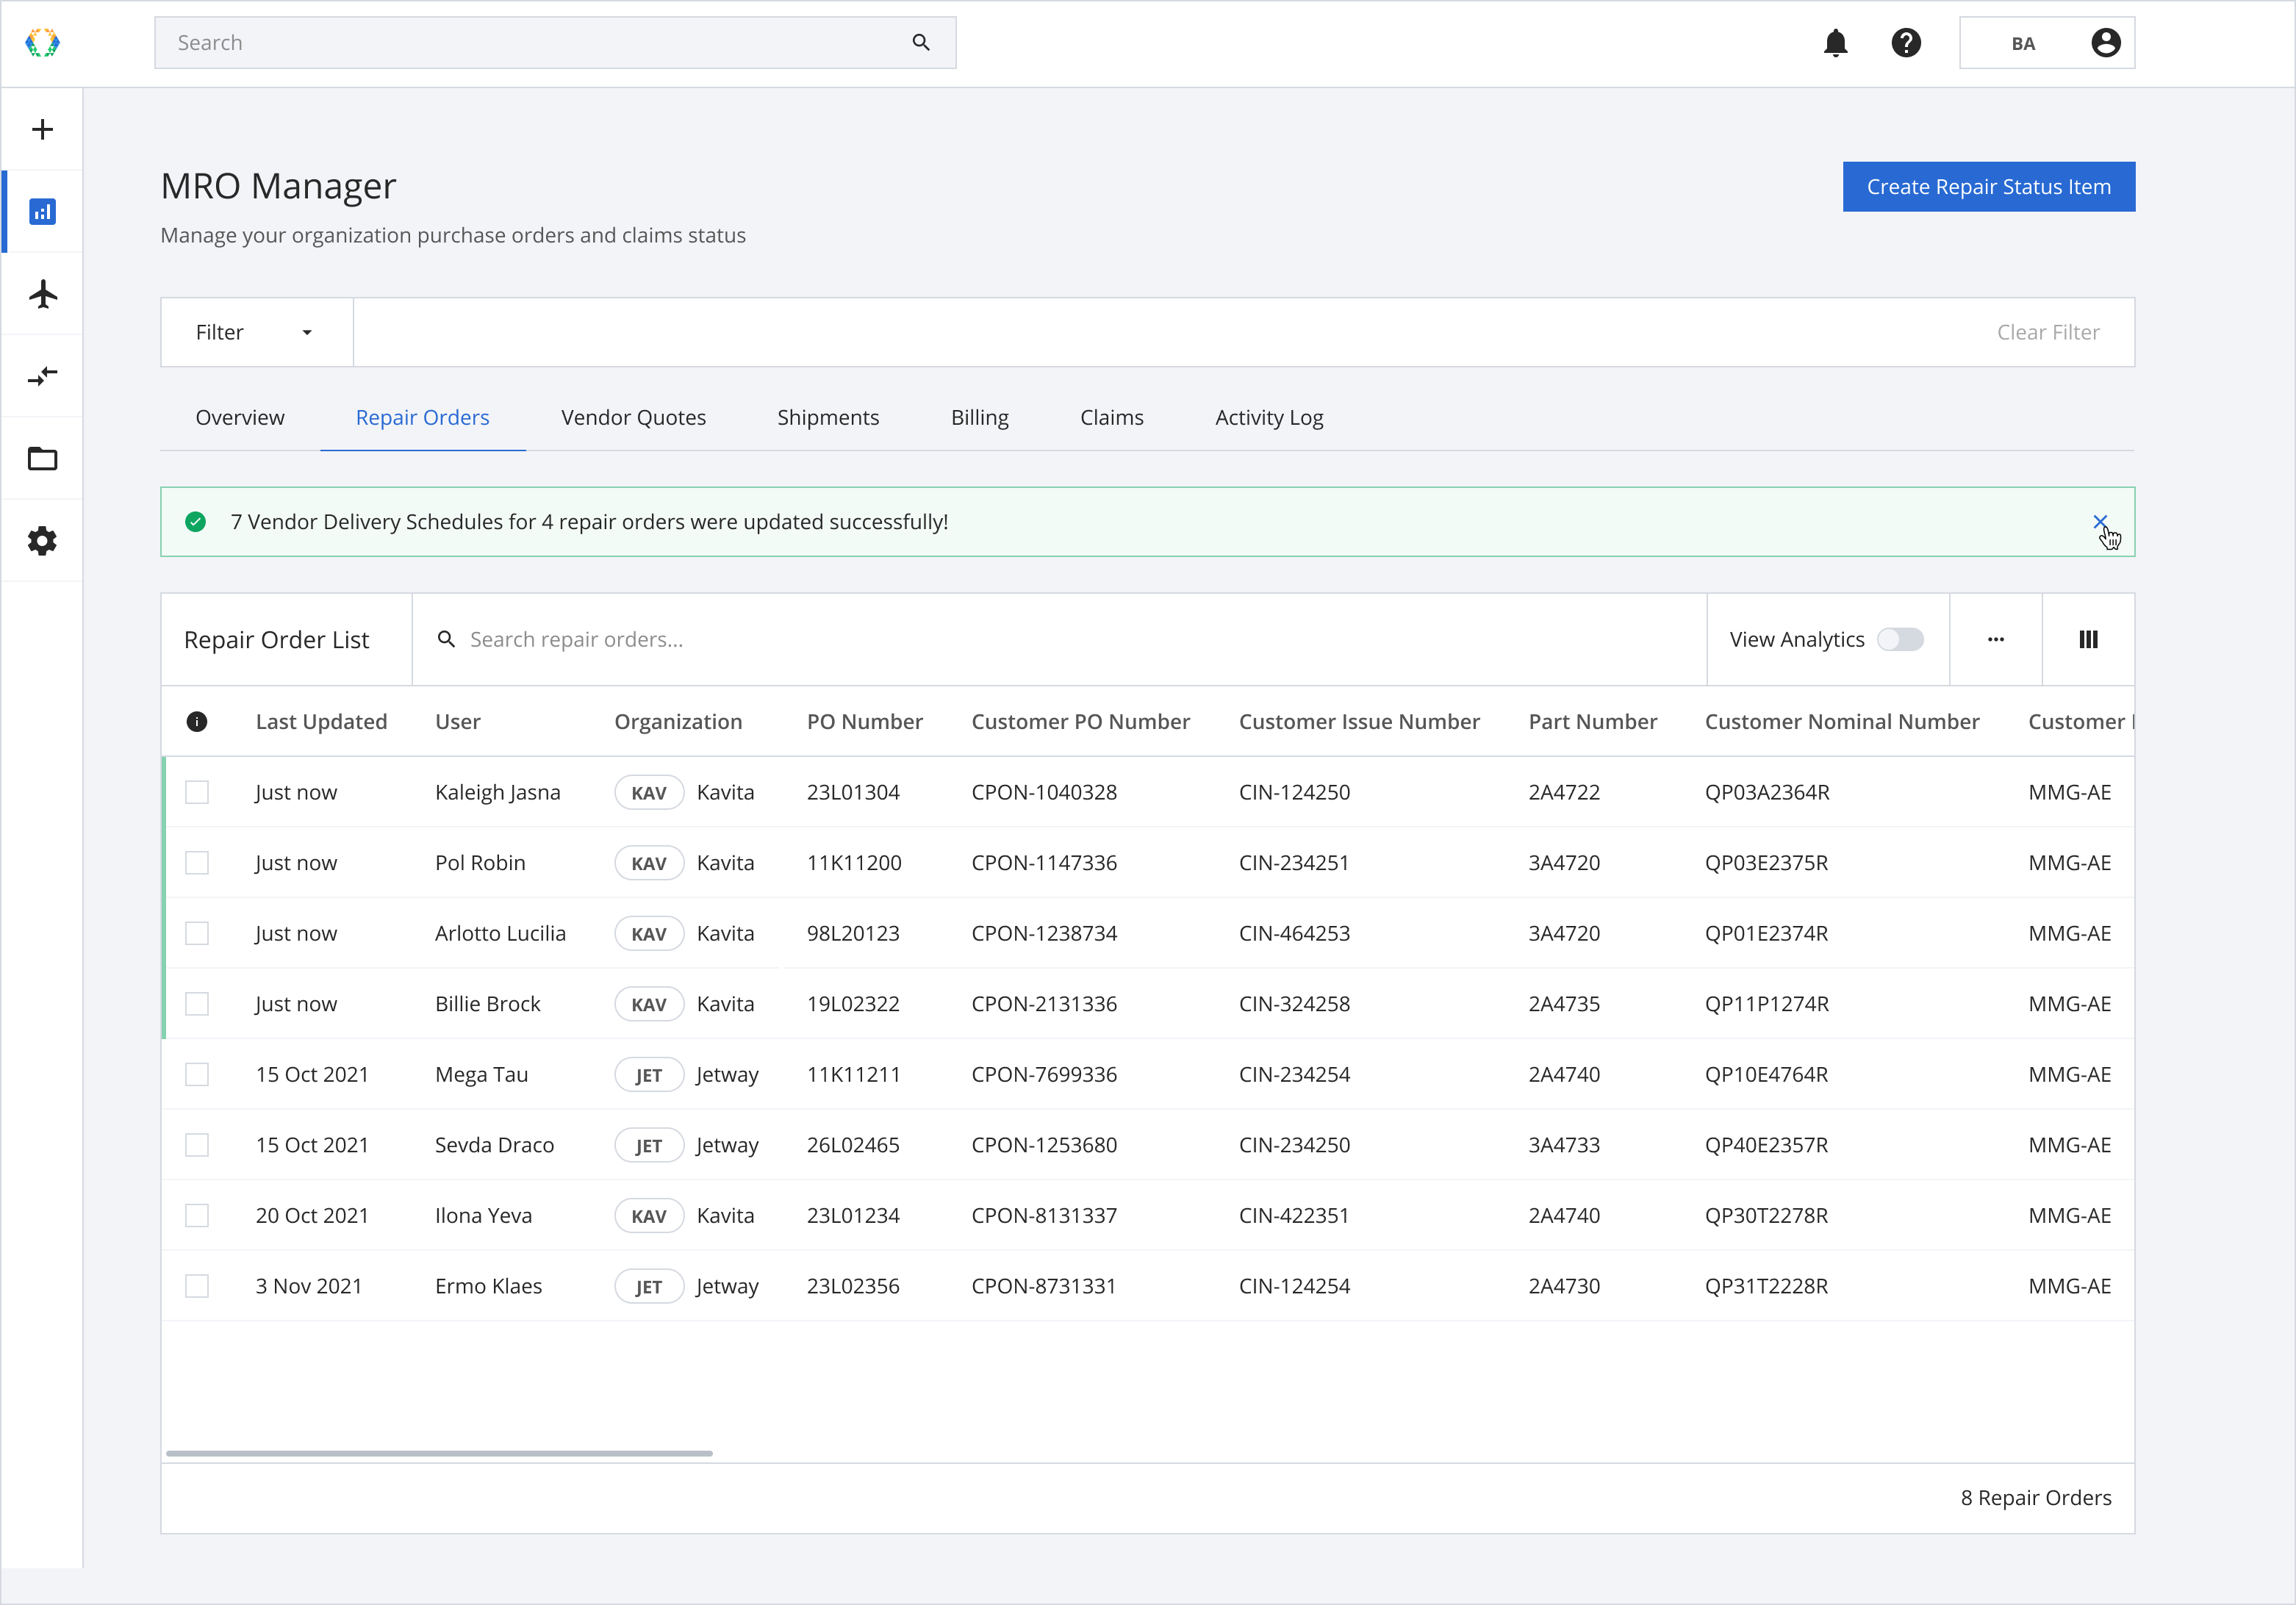2296x1605 pixels.
Task: Open the transfer arrows sidebar icon
Action: click(42, 376)
